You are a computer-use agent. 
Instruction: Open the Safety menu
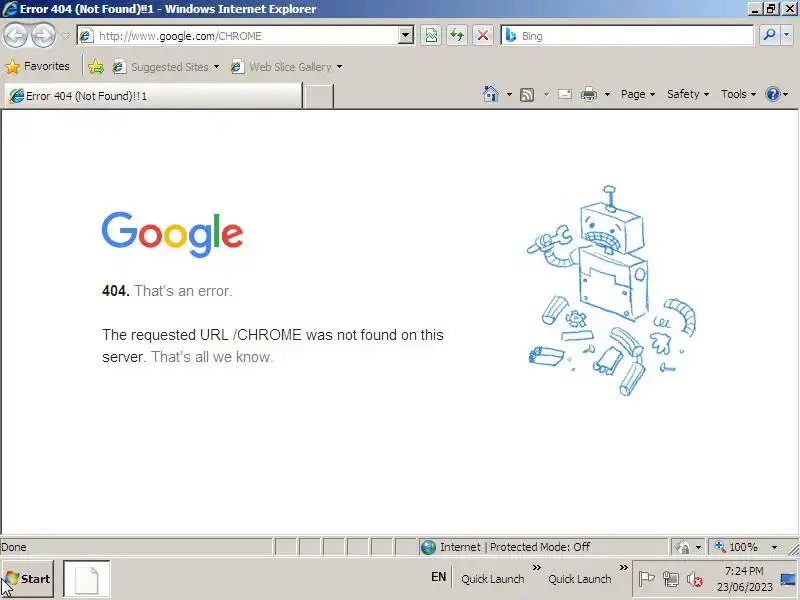tap(688, 94)
